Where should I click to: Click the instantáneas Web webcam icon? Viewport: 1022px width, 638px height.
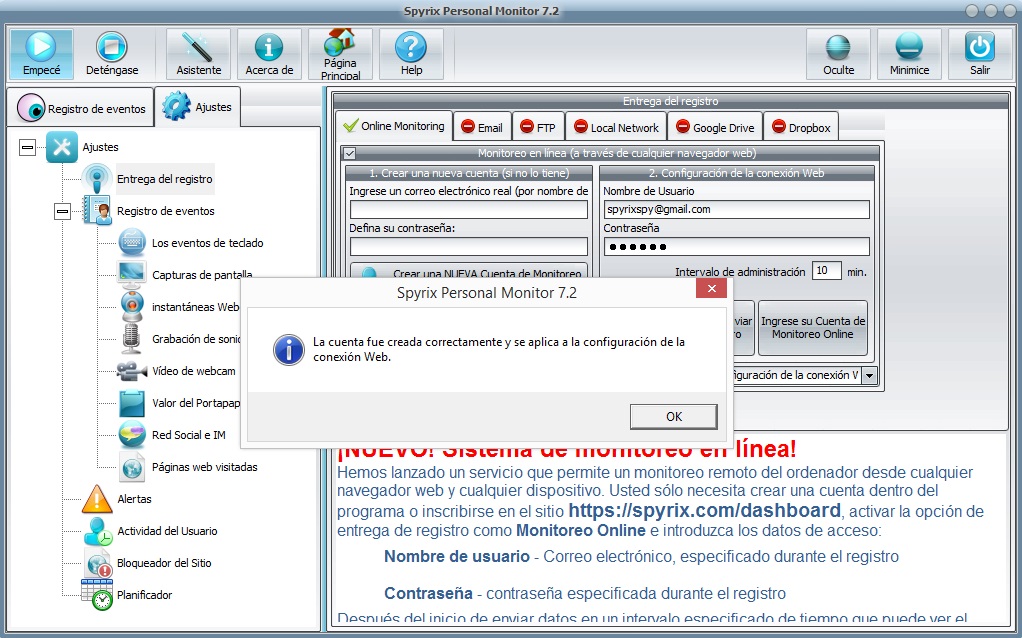tap(132, 306)
